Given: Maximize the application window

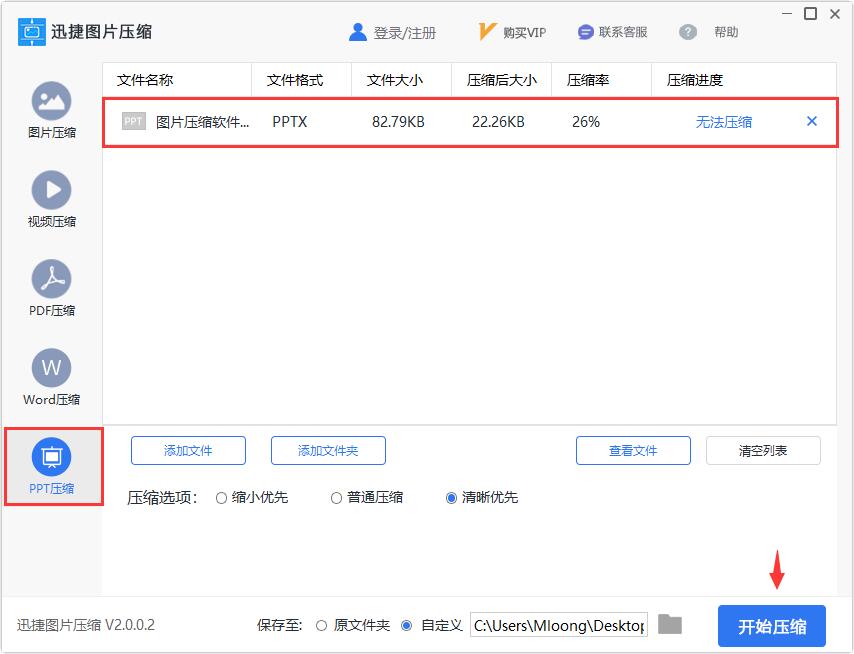Looking at the screenshot, I should coord(810,13).
